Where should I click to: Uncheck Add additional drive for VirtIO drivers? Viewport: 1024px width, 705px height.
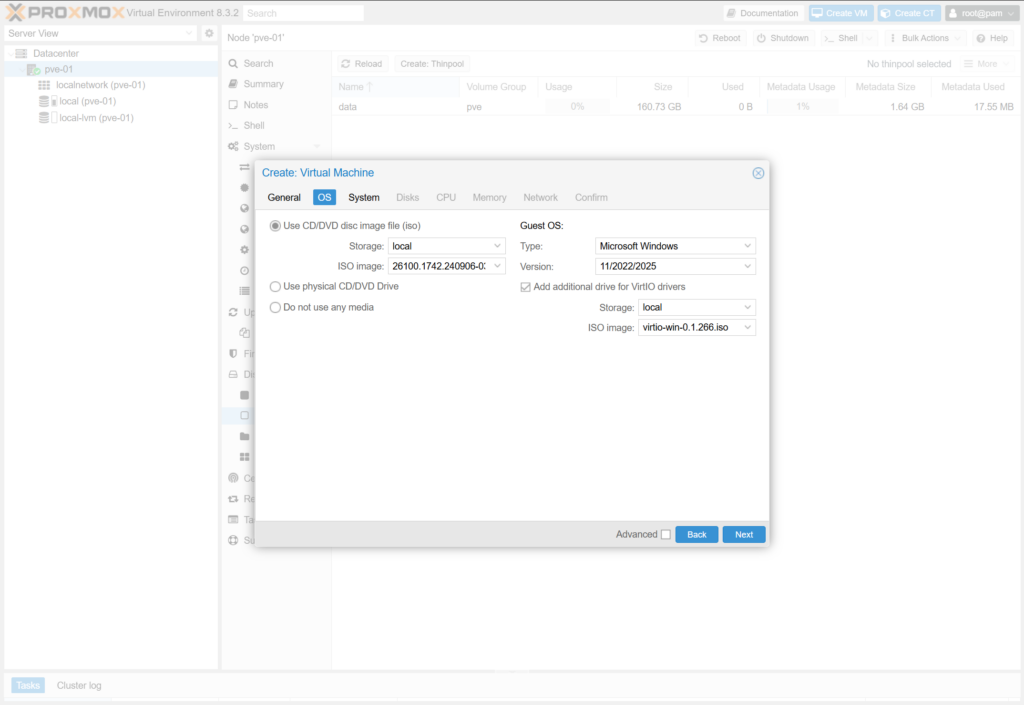point(526,287)
